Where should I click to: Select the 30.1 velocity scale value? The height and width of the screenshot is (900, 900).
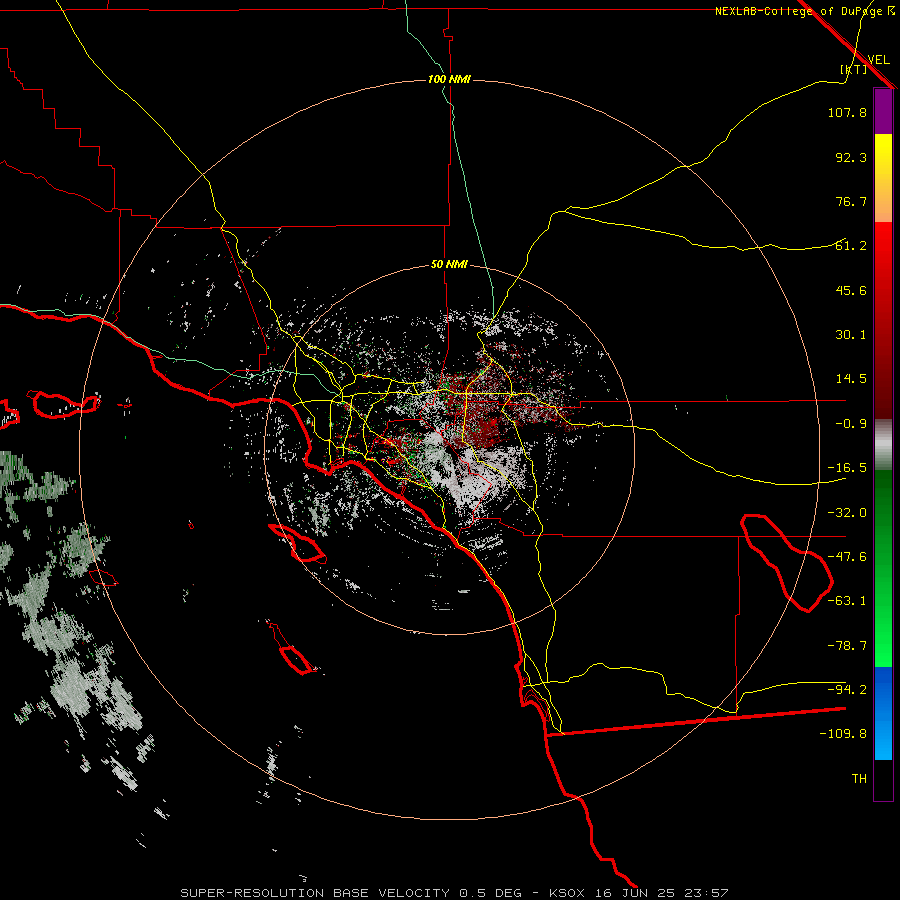[851, 335]
